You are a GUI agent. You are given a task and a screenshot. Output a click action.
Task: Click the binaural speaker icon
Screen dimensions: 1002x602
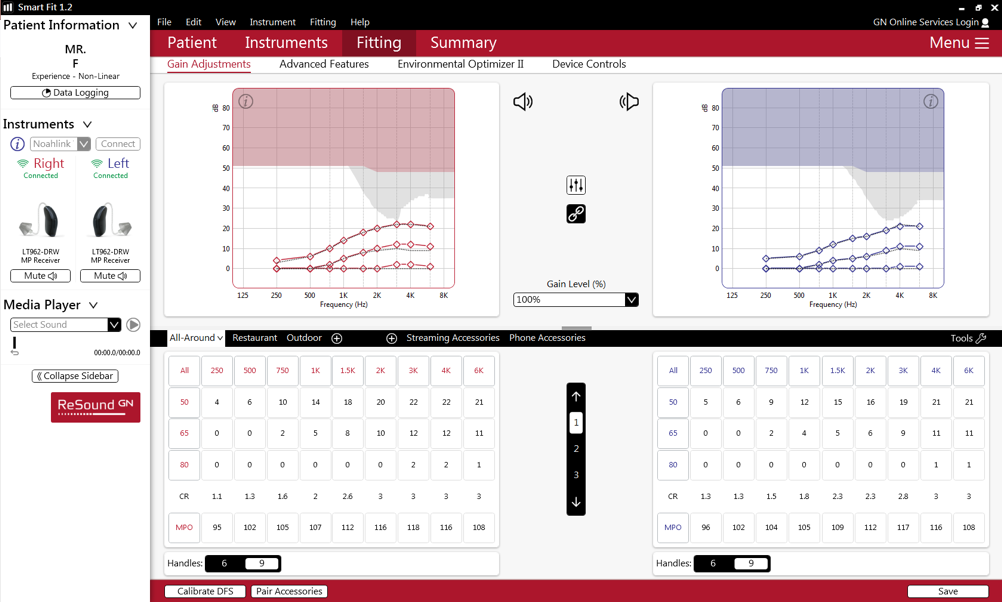(629, 102)
